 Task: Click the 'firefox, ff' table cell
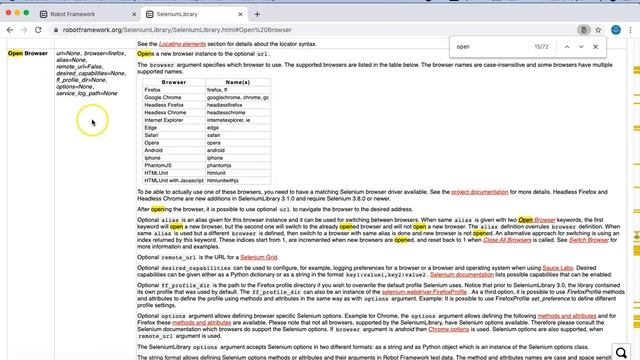click(x=238, y=90)
